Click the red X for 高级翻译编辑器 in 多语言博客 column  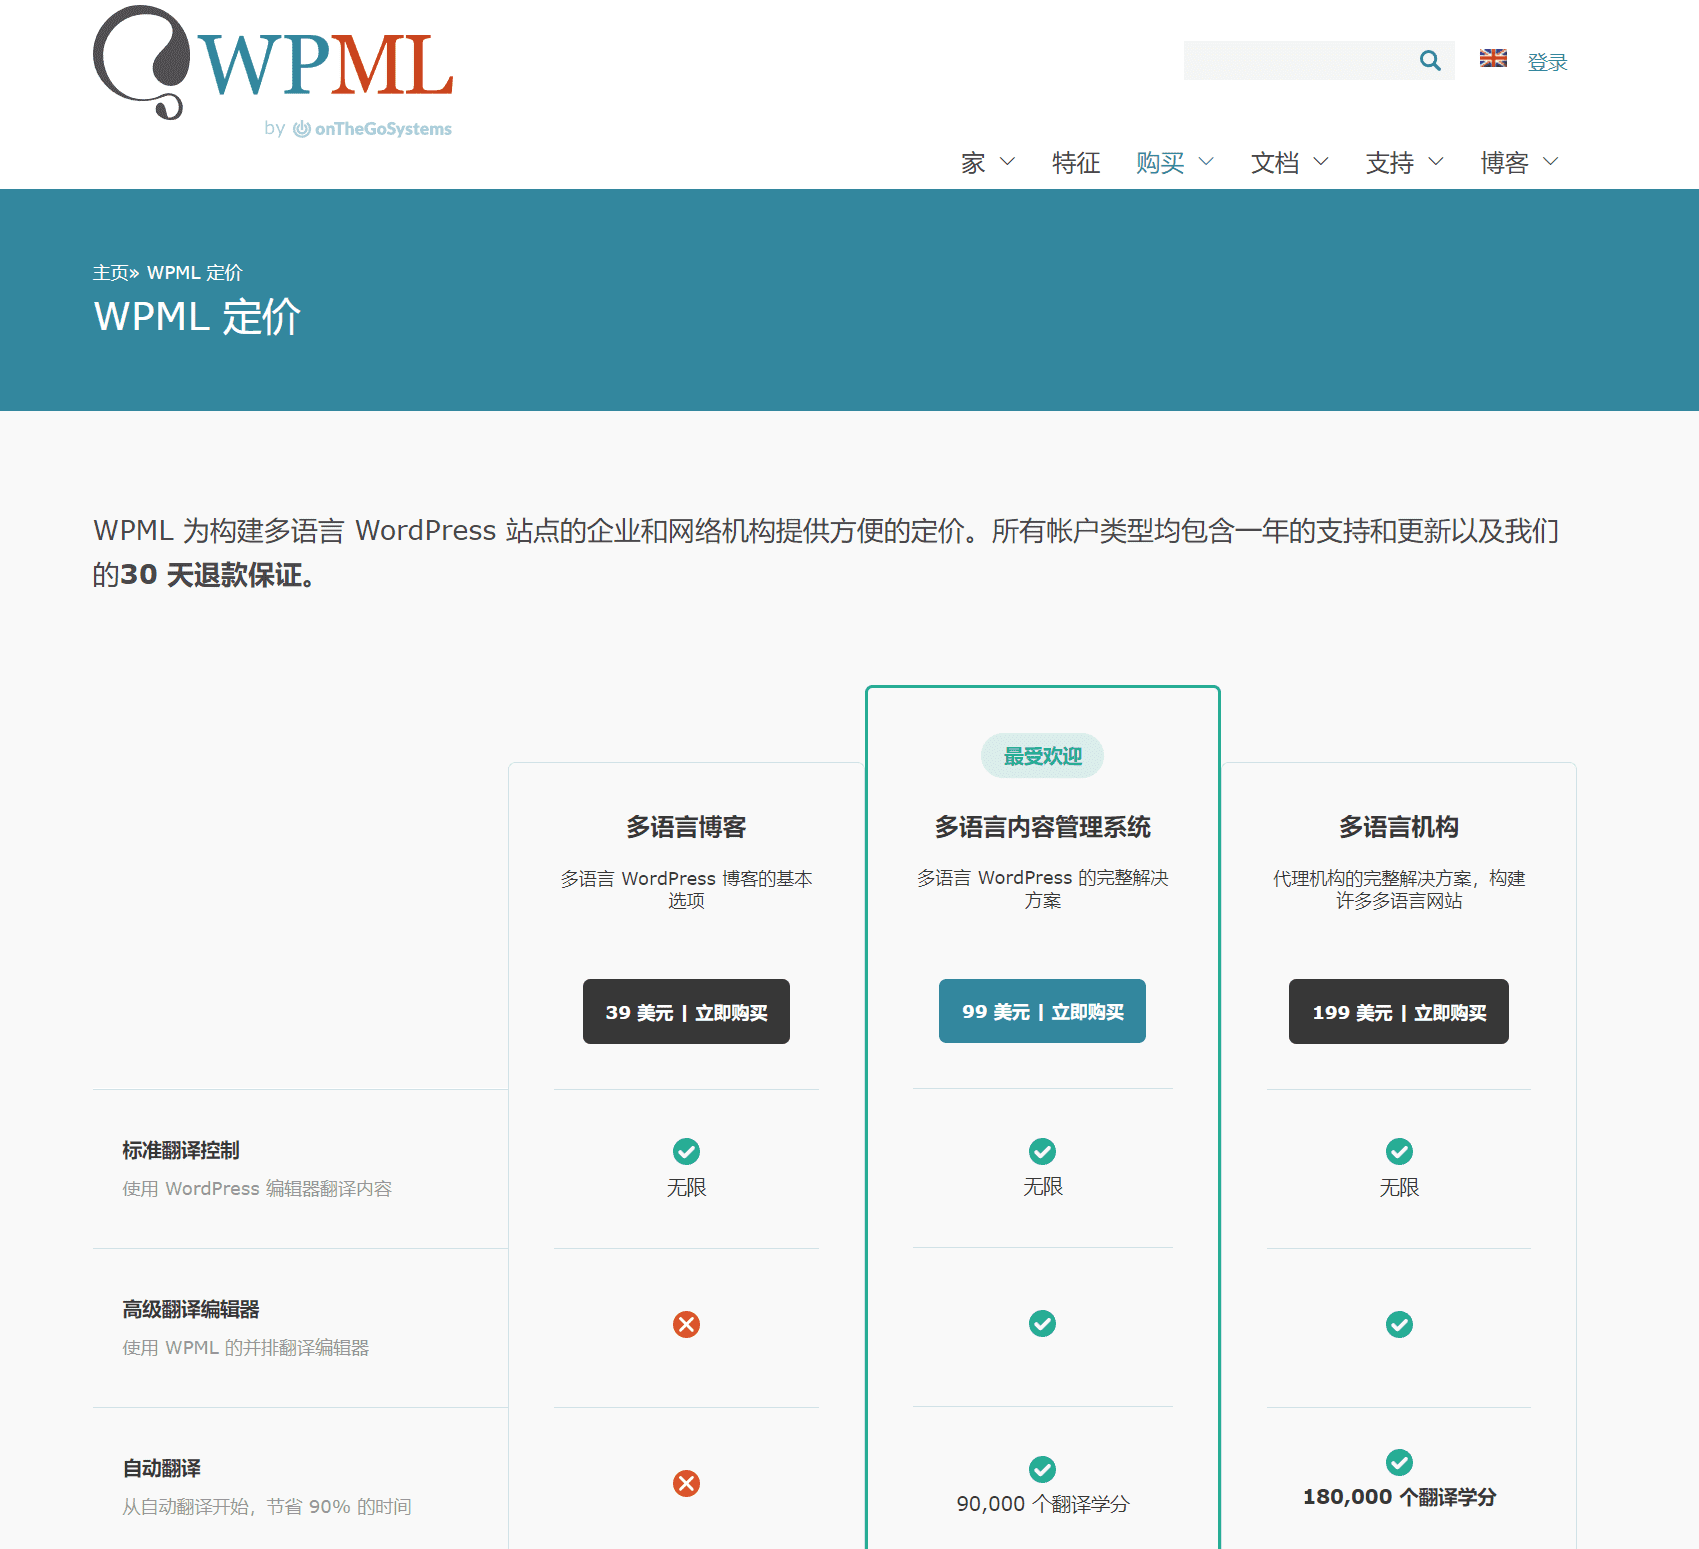pyautogui.click(x=686, y=1324)
